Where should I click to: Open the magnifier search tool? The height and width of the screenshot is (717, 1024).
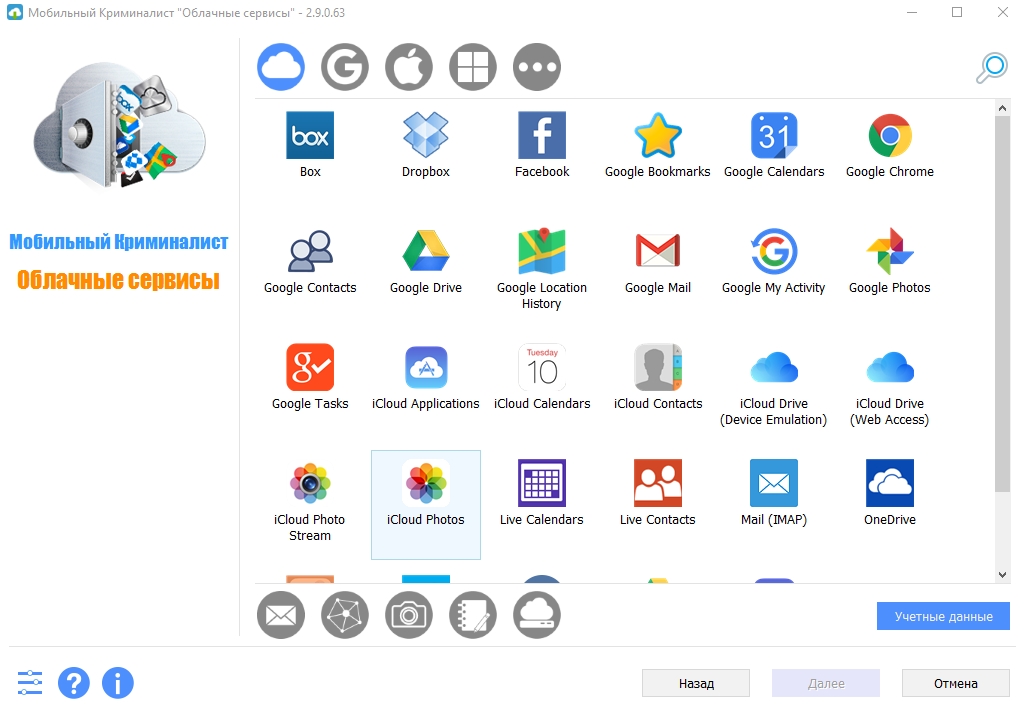point(991,68)
